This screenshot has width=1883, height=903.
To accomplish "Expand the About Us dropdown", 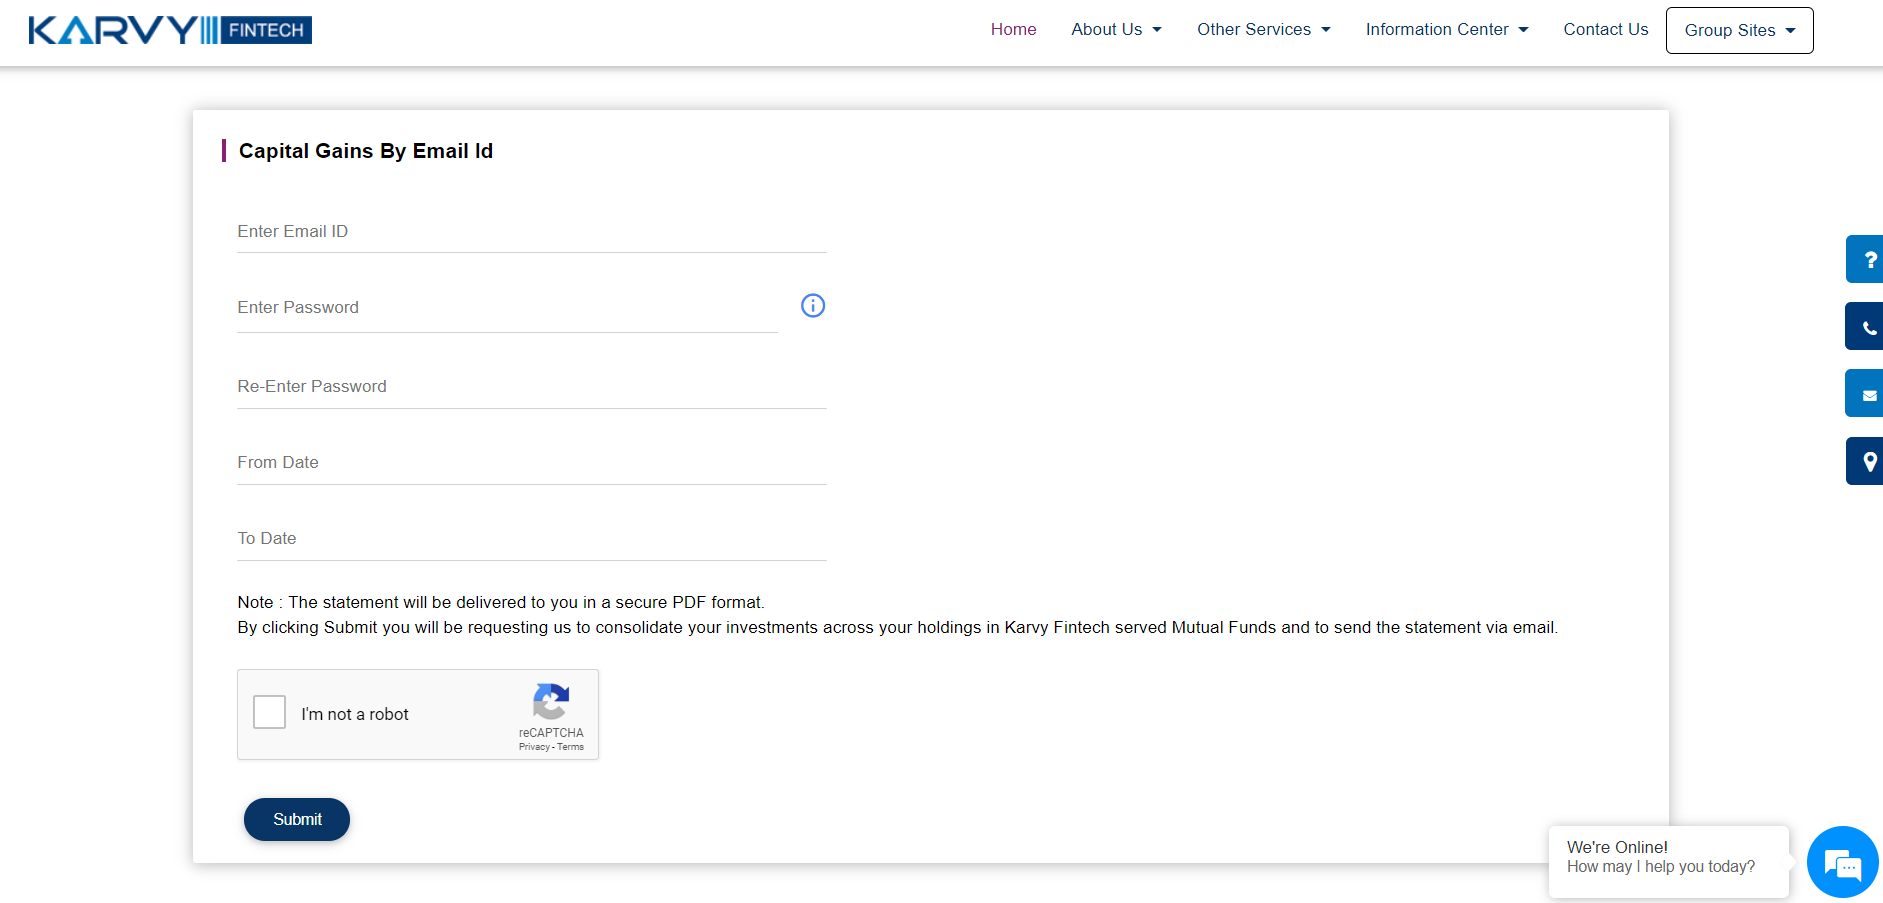I will (x=1116, y=30).
